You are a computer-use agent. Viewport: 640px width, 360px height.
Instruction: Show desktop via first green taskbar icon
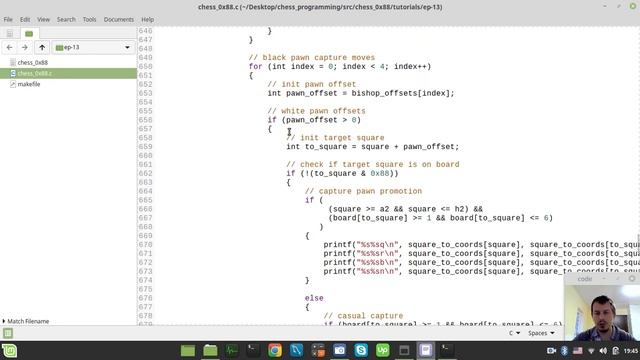pos(188,351)
